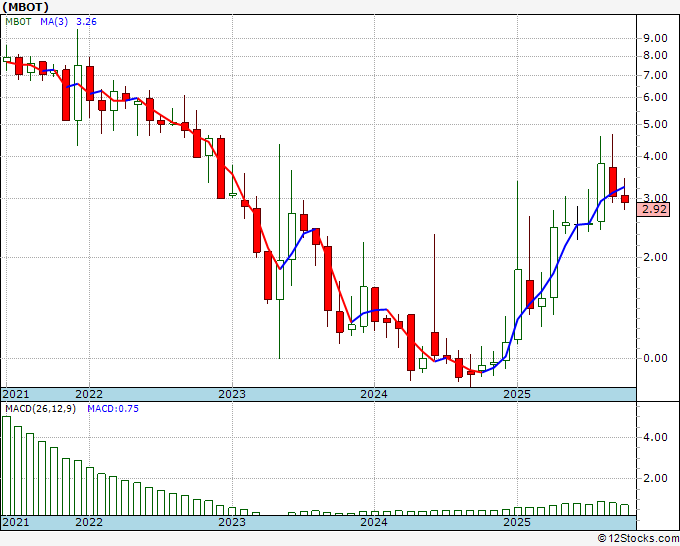The height and width of the screenshot is (546, 680).
Task: Click the MACD(26,12,9) indicator label
Action: 40,409
